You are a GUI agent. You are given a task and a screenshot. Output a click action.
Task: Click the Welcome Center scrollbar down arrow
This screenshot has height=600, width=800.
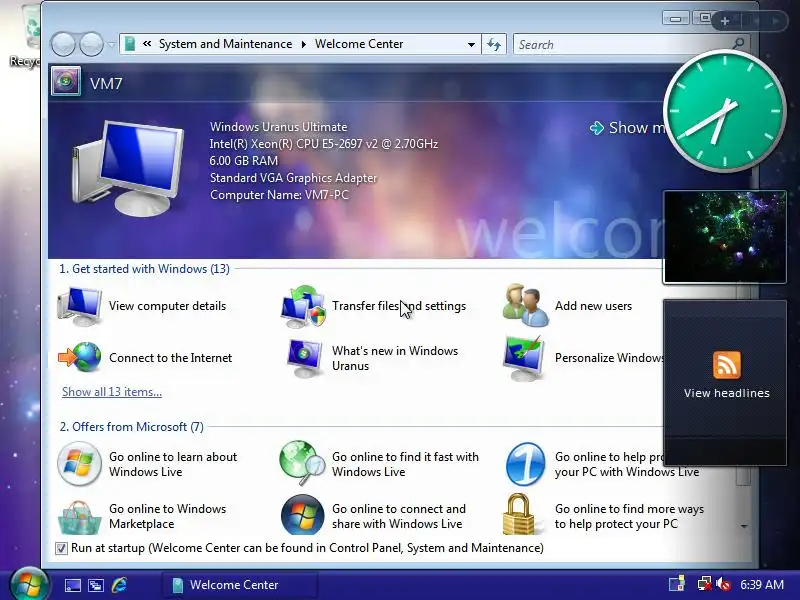[744, 526]
